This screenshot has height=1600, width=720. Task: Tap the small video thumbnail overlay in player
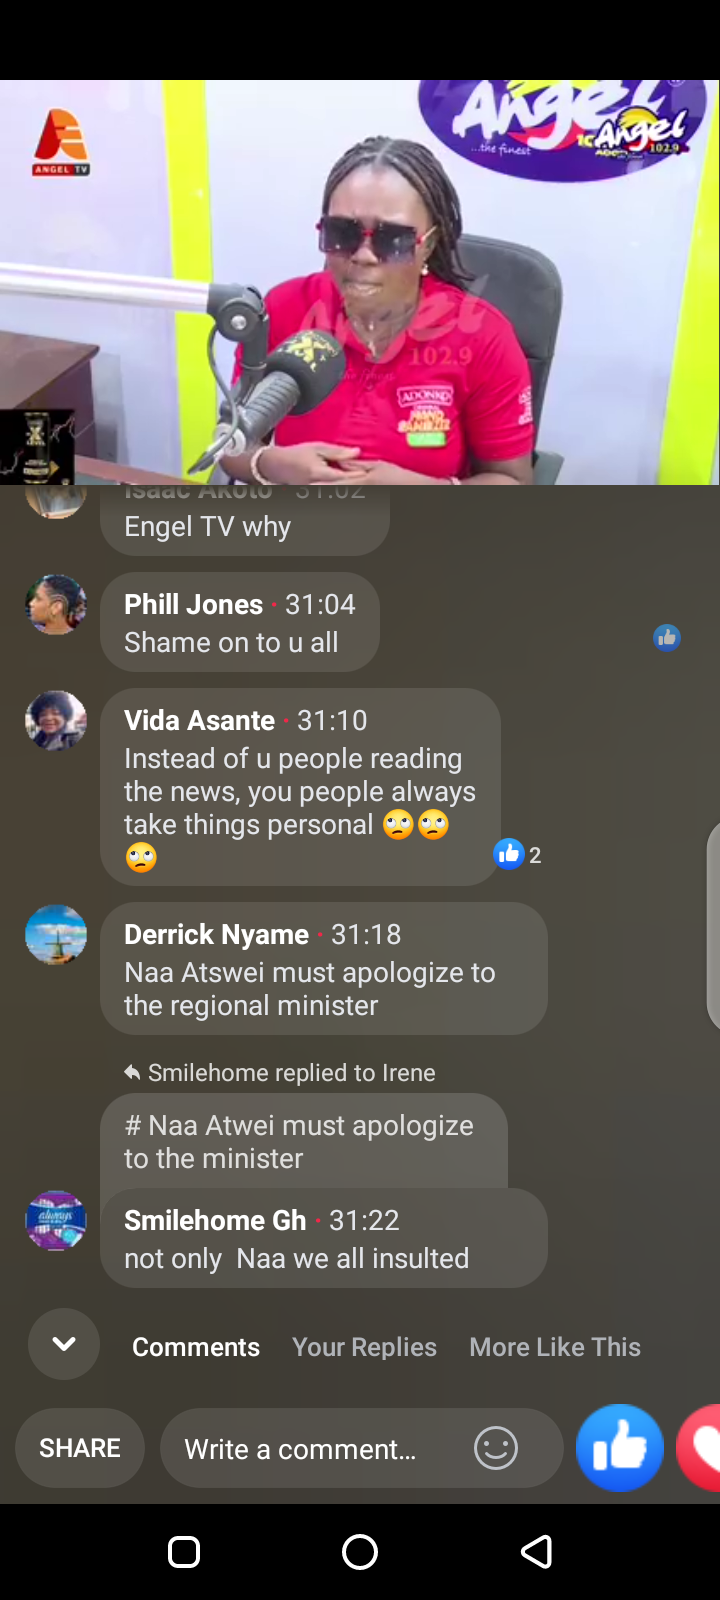(37, 446)
